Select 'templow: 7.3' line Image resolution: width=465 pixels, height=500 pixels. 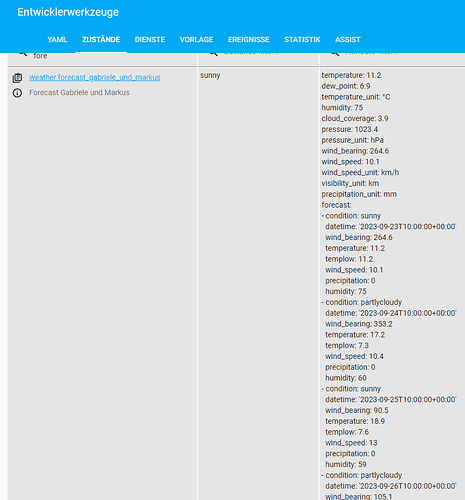pos(347,346)
